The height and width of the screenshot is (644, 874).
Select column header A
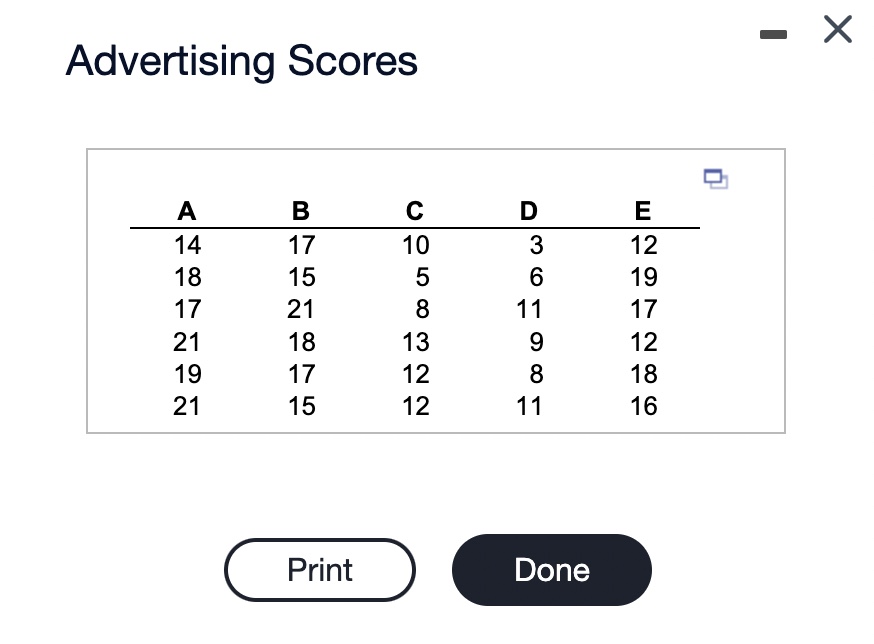coord(186,211)
